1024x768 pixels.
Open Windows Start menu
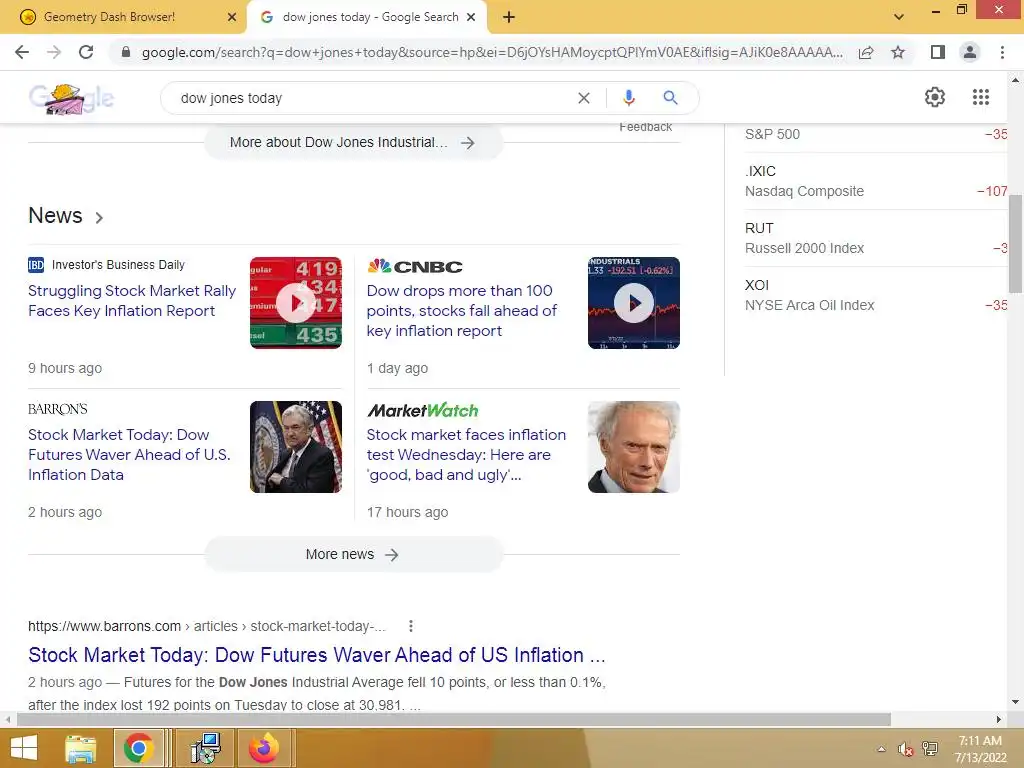tap(24, 748)
